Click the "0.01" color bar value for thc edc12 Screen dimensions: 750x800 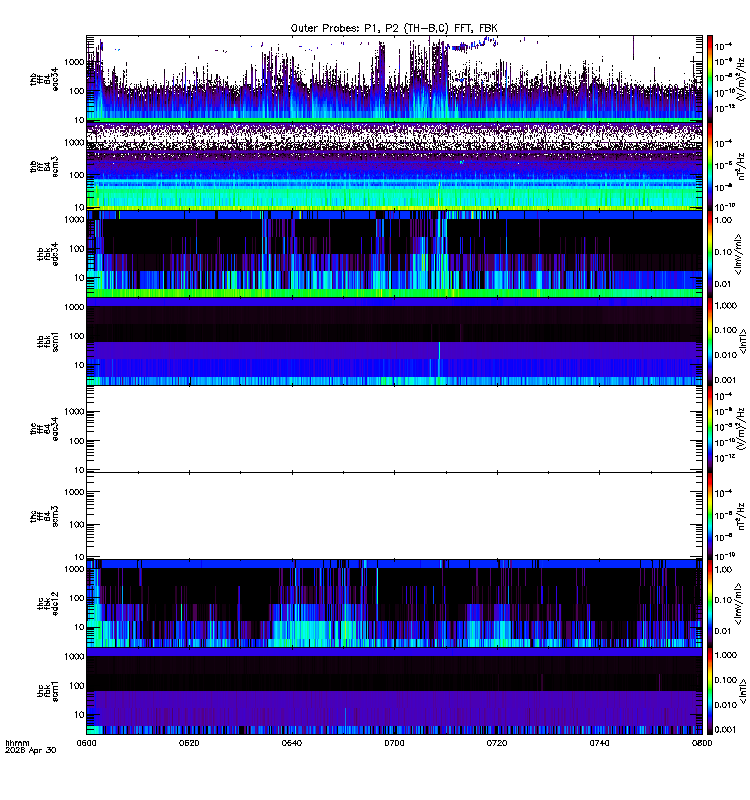coord(723,631)
